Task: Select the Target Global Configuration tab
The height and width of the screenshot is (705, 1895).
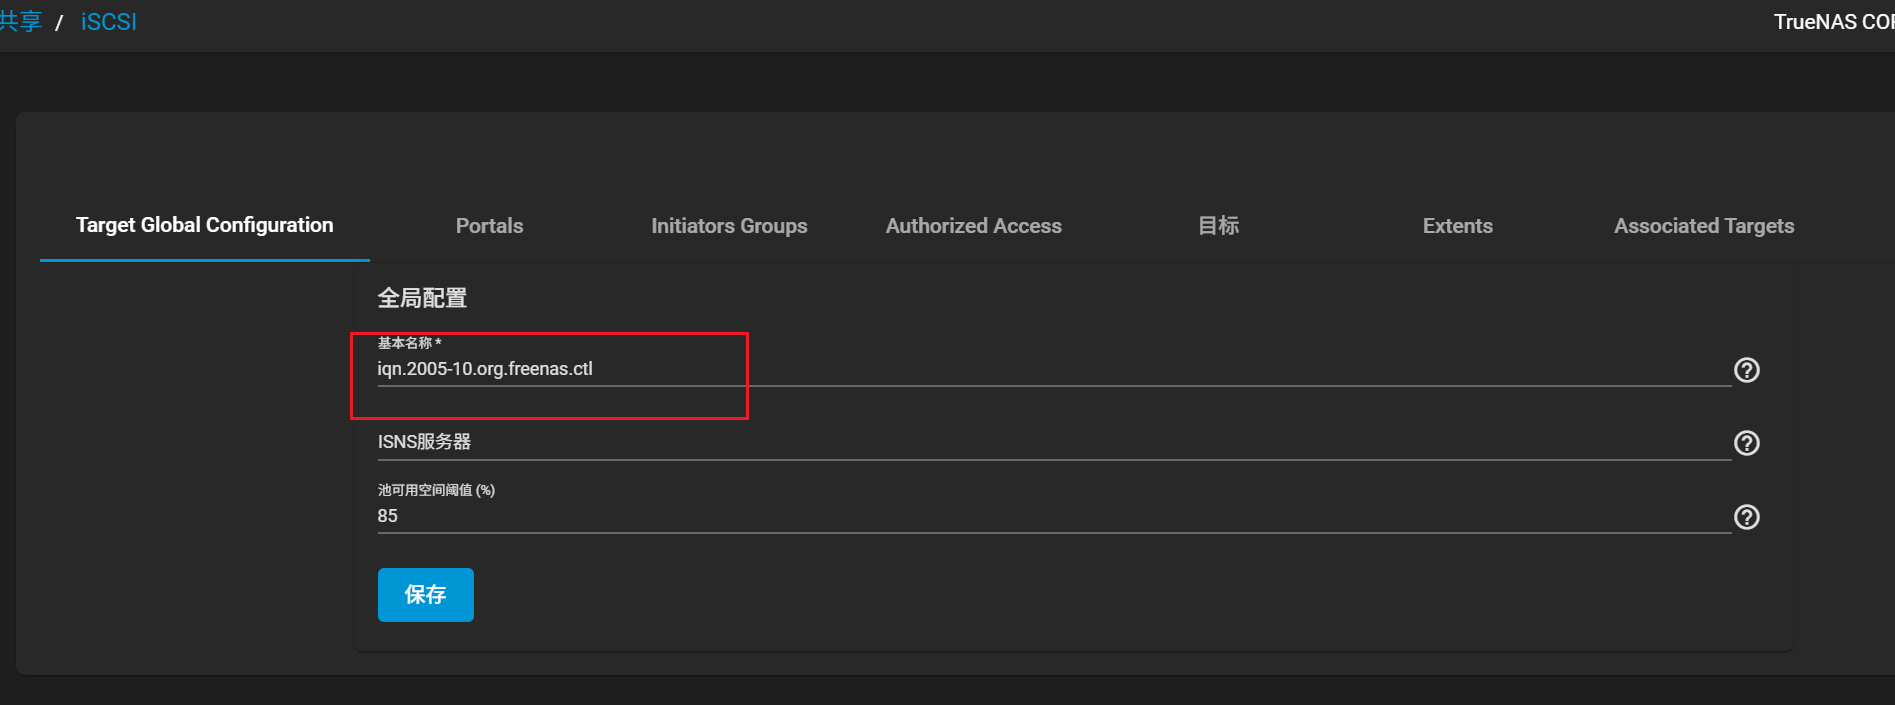Action: click(205, 225)
